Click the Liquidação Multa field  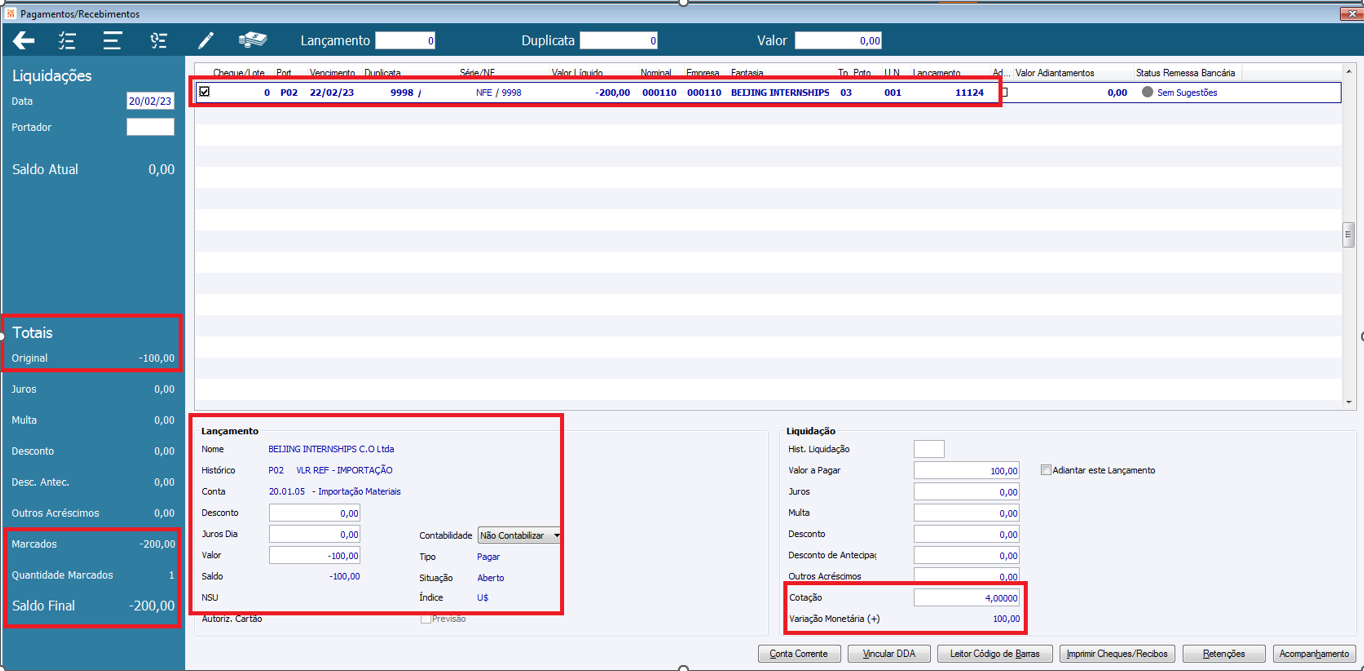967,513
